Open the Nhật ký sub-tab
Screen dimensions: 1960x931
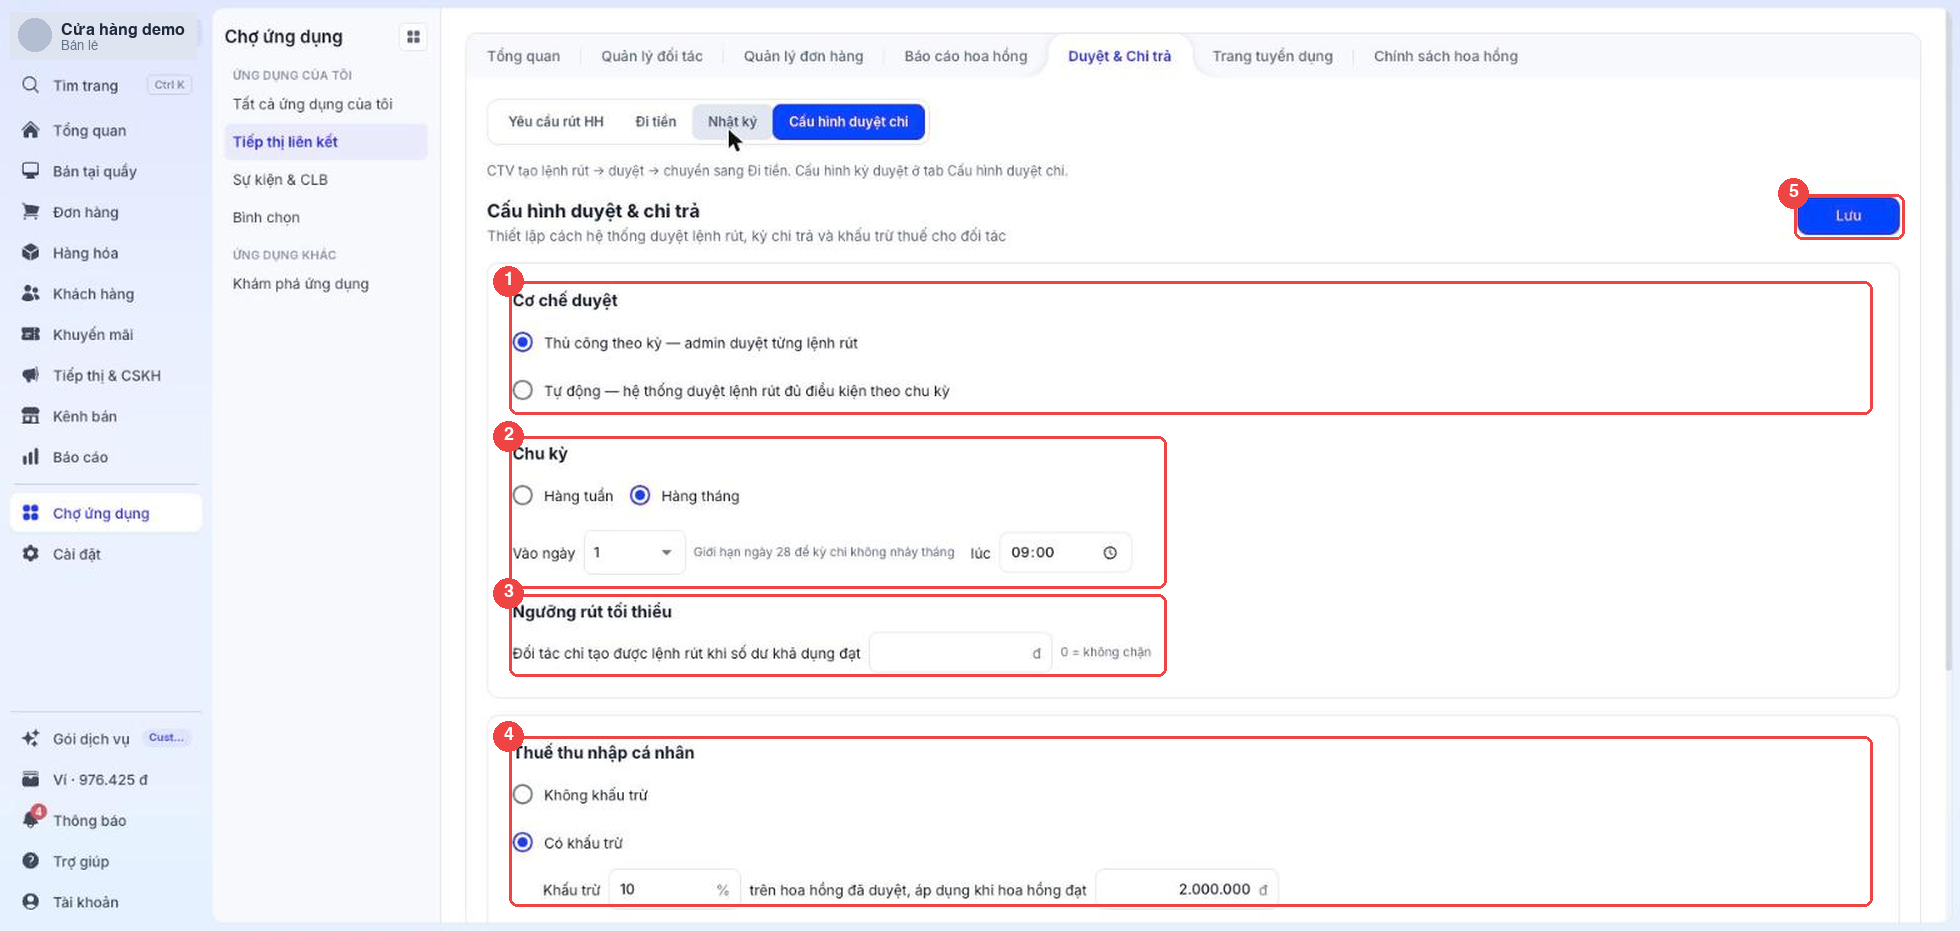point(732,122)
